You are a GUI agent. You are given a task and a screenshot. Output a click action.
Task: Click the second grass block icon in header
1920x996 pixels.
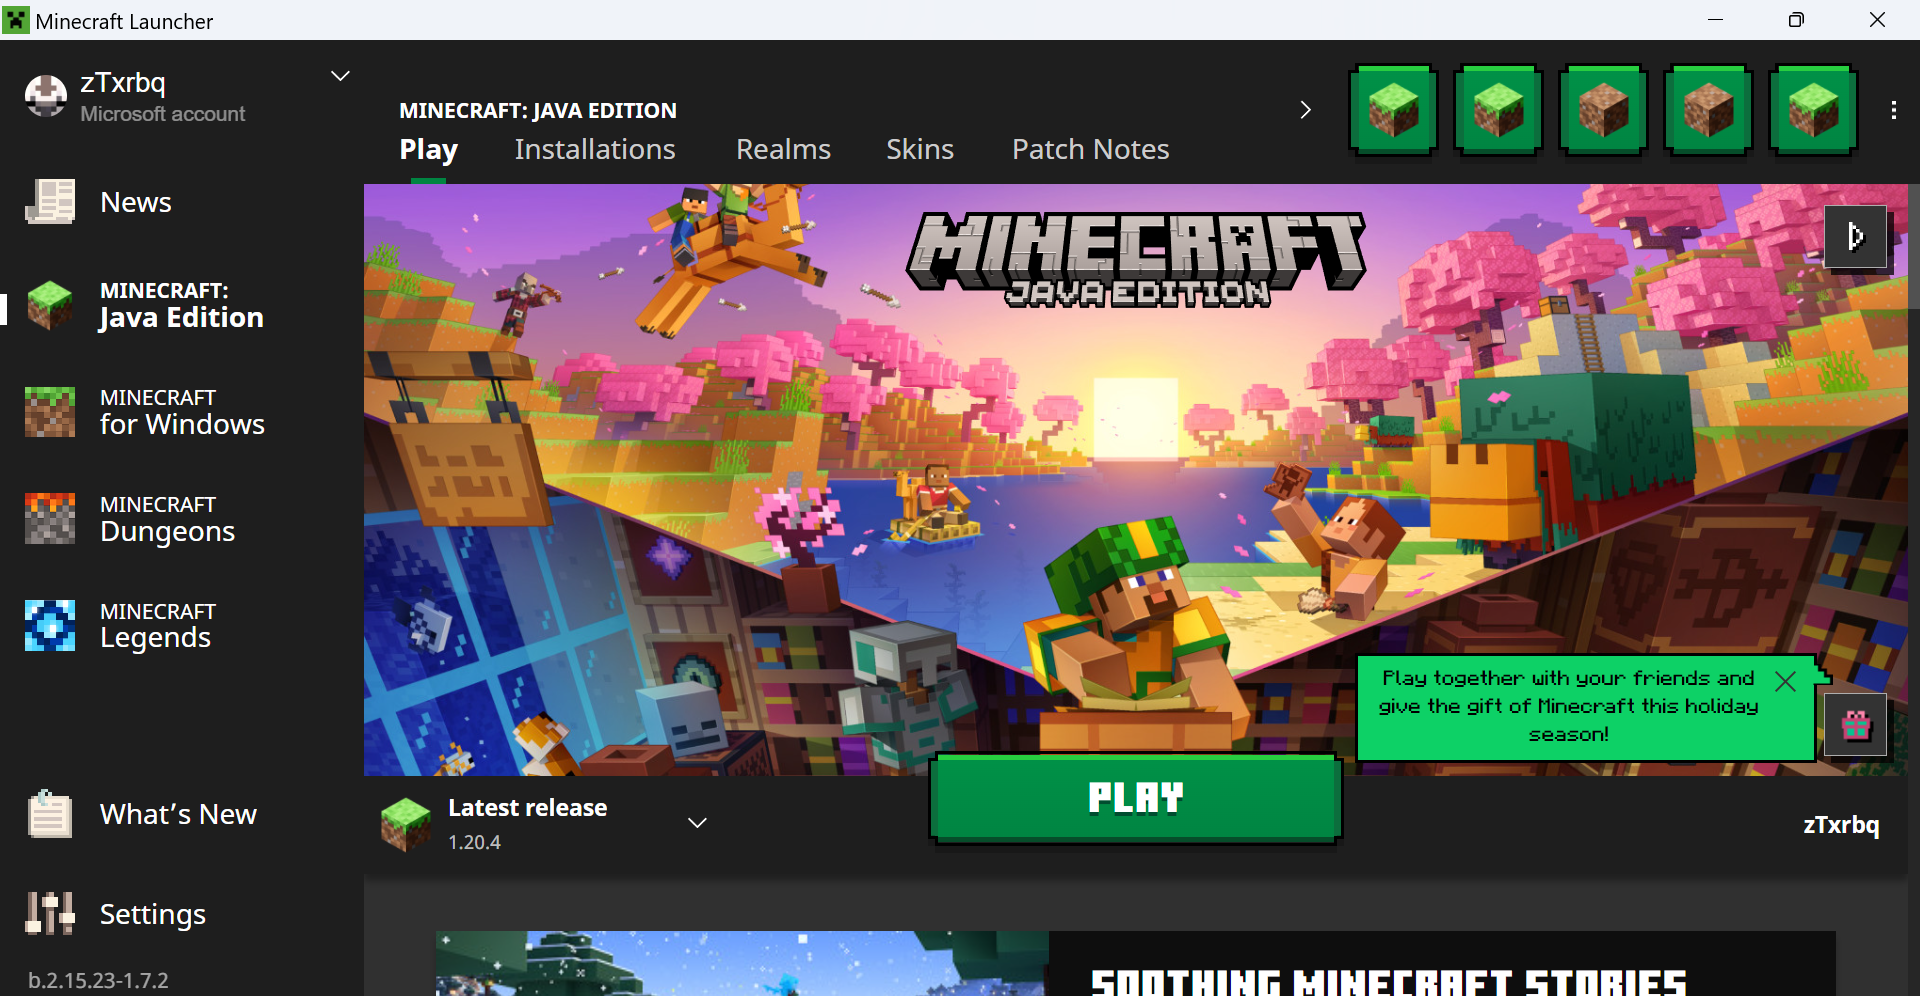click(1498, 110)
